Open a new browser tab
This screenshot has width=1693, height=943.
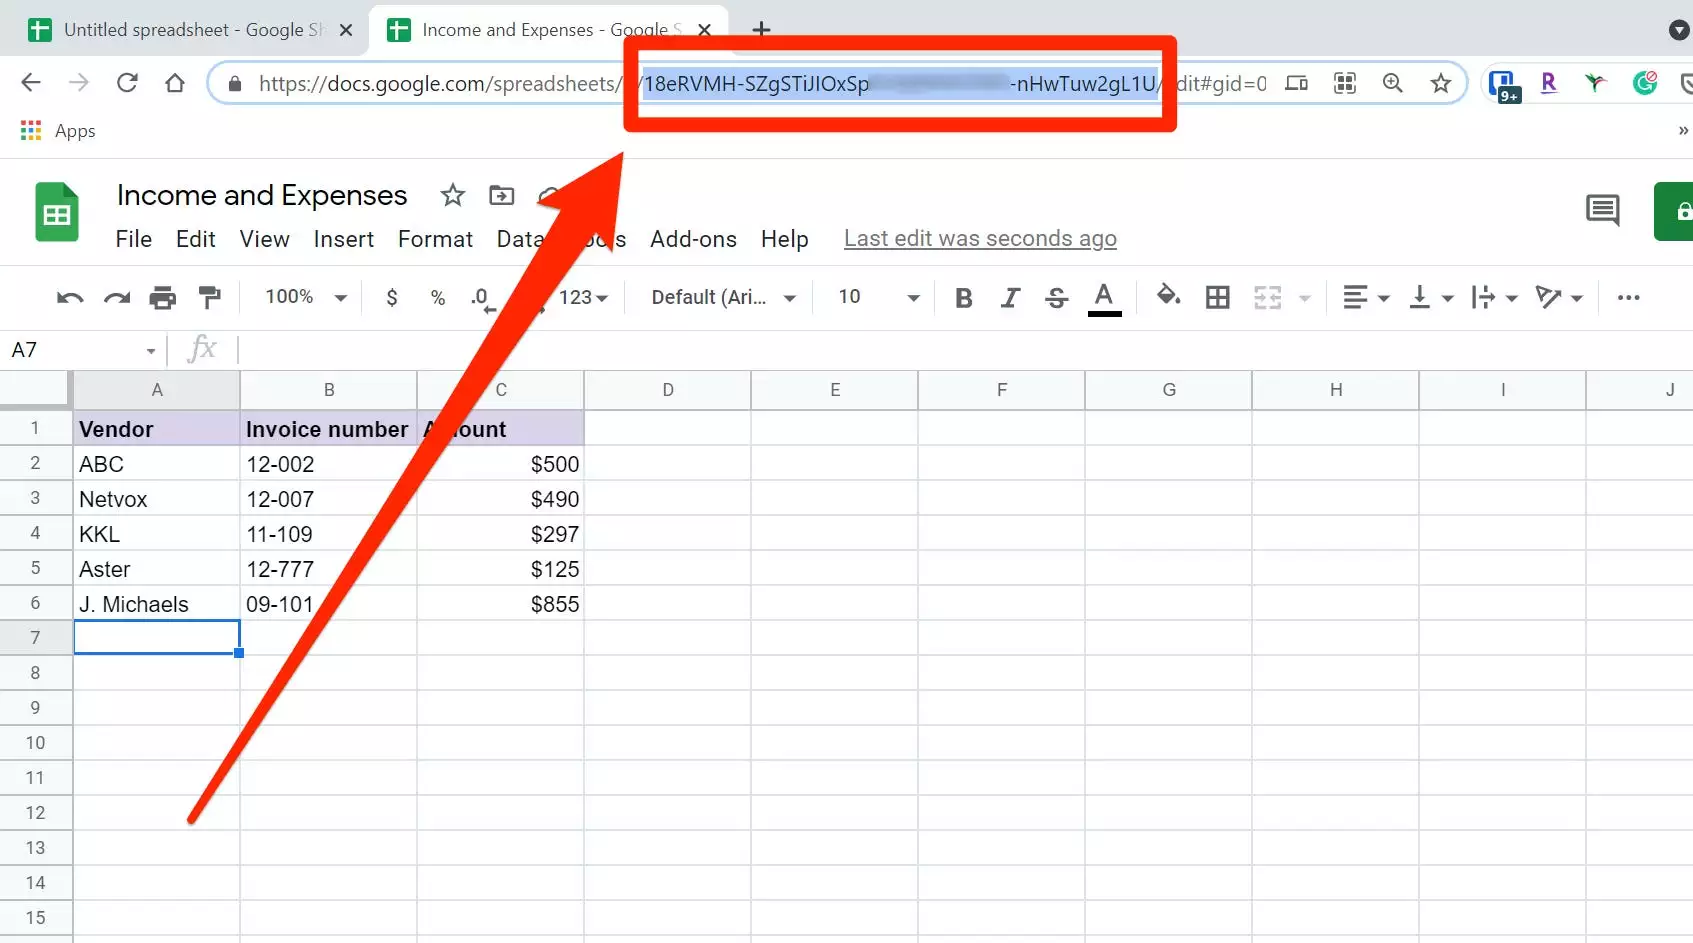761,29
